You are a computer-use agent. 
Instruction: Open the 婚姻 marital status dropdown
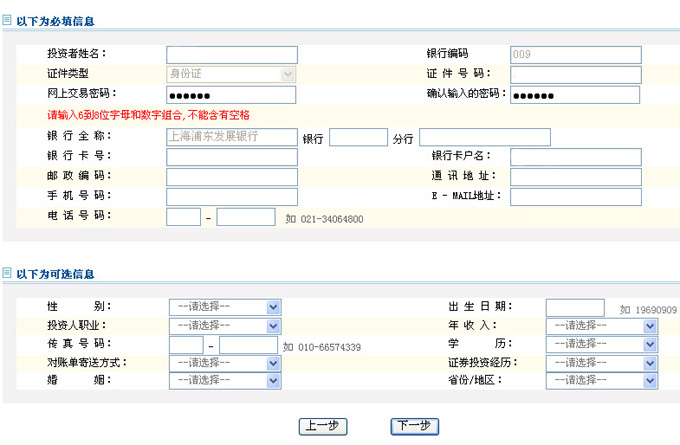point(224,380)
